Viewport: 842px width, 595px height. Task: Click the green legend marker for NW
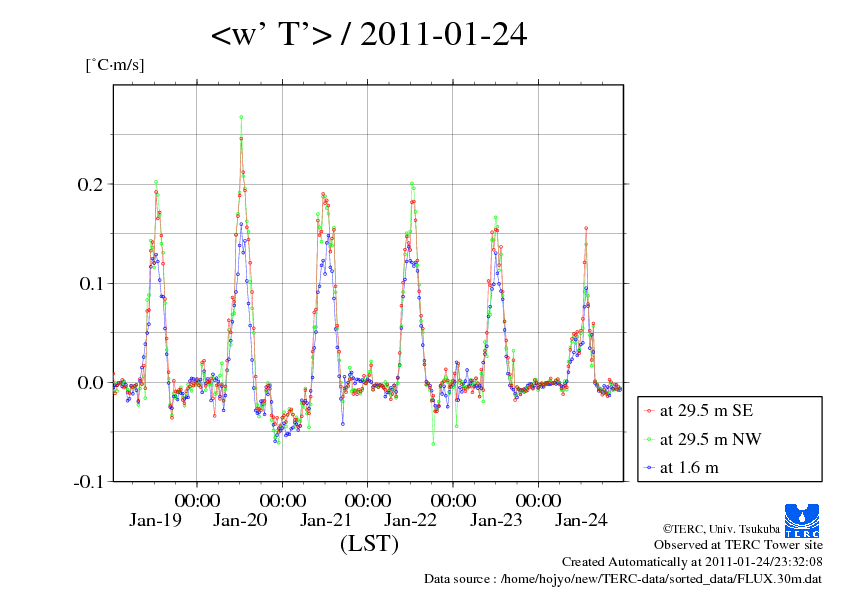tap(650, 440)
